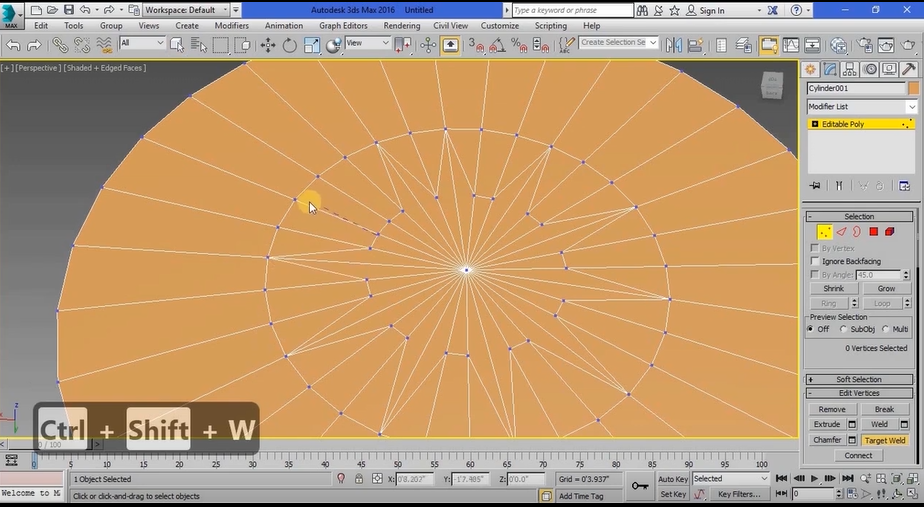Open the Schematic View icon
924x507 pixels.
coord(812,45)
